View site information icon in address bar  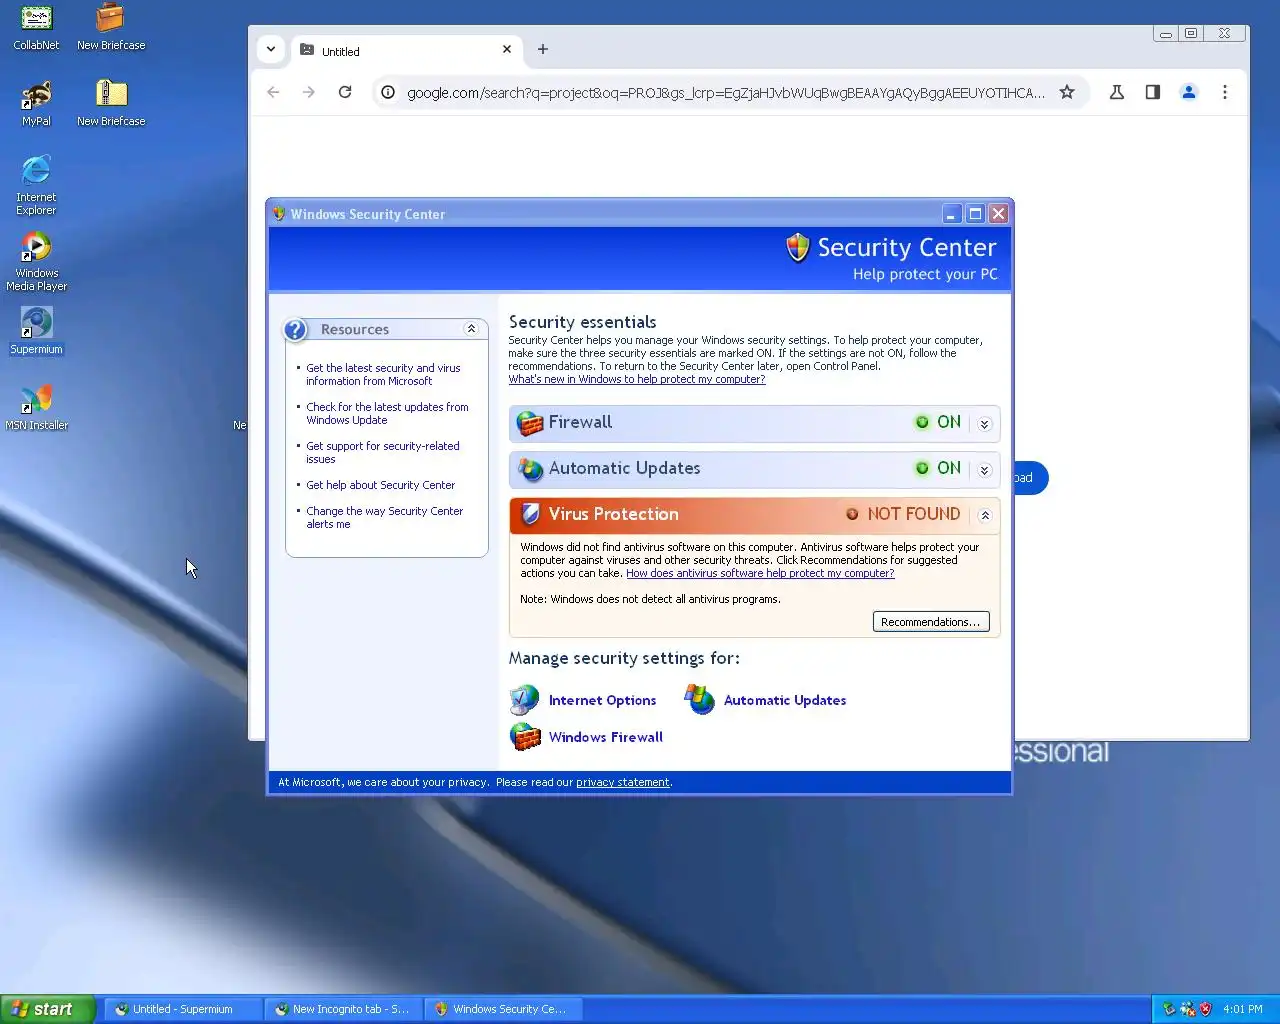pos(388,92)
